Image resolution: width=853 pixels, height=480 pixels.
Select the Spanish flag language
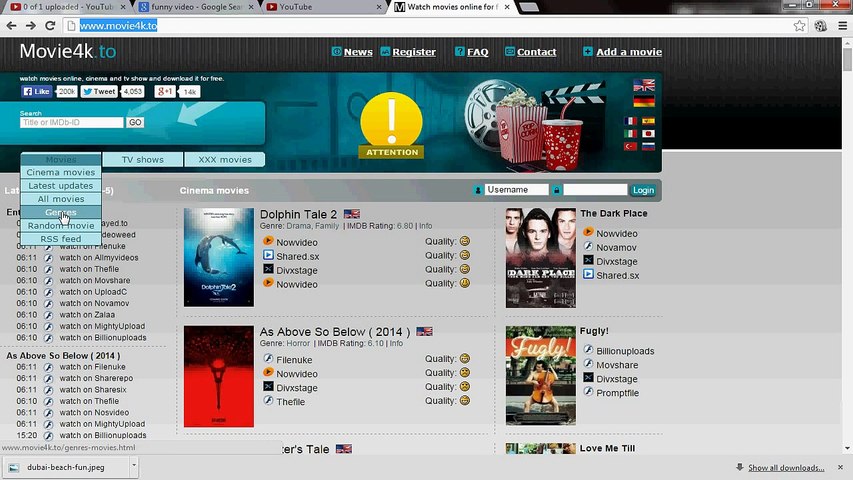[648, 121]
